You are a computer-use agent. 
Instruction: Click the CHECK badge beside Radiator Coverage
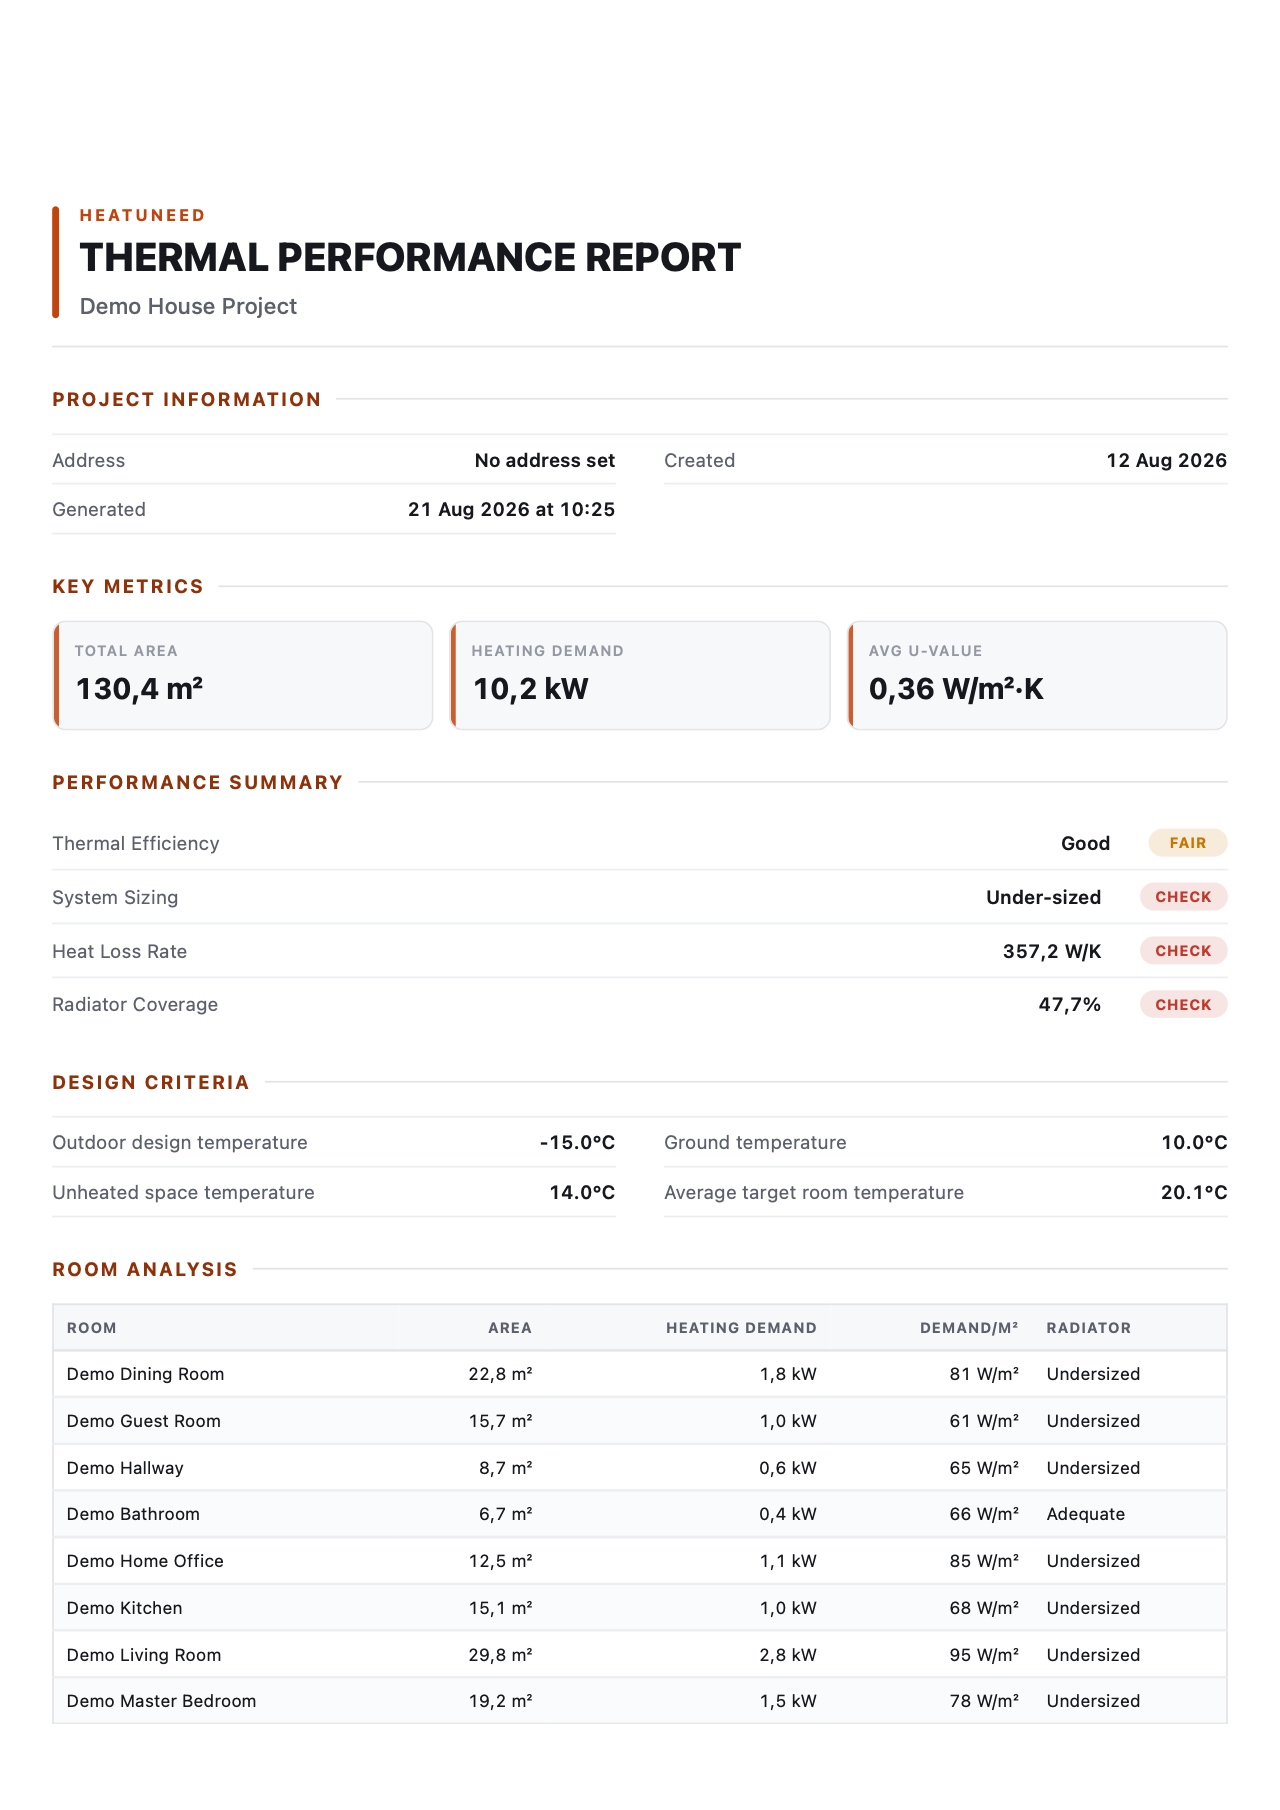1184,1005
